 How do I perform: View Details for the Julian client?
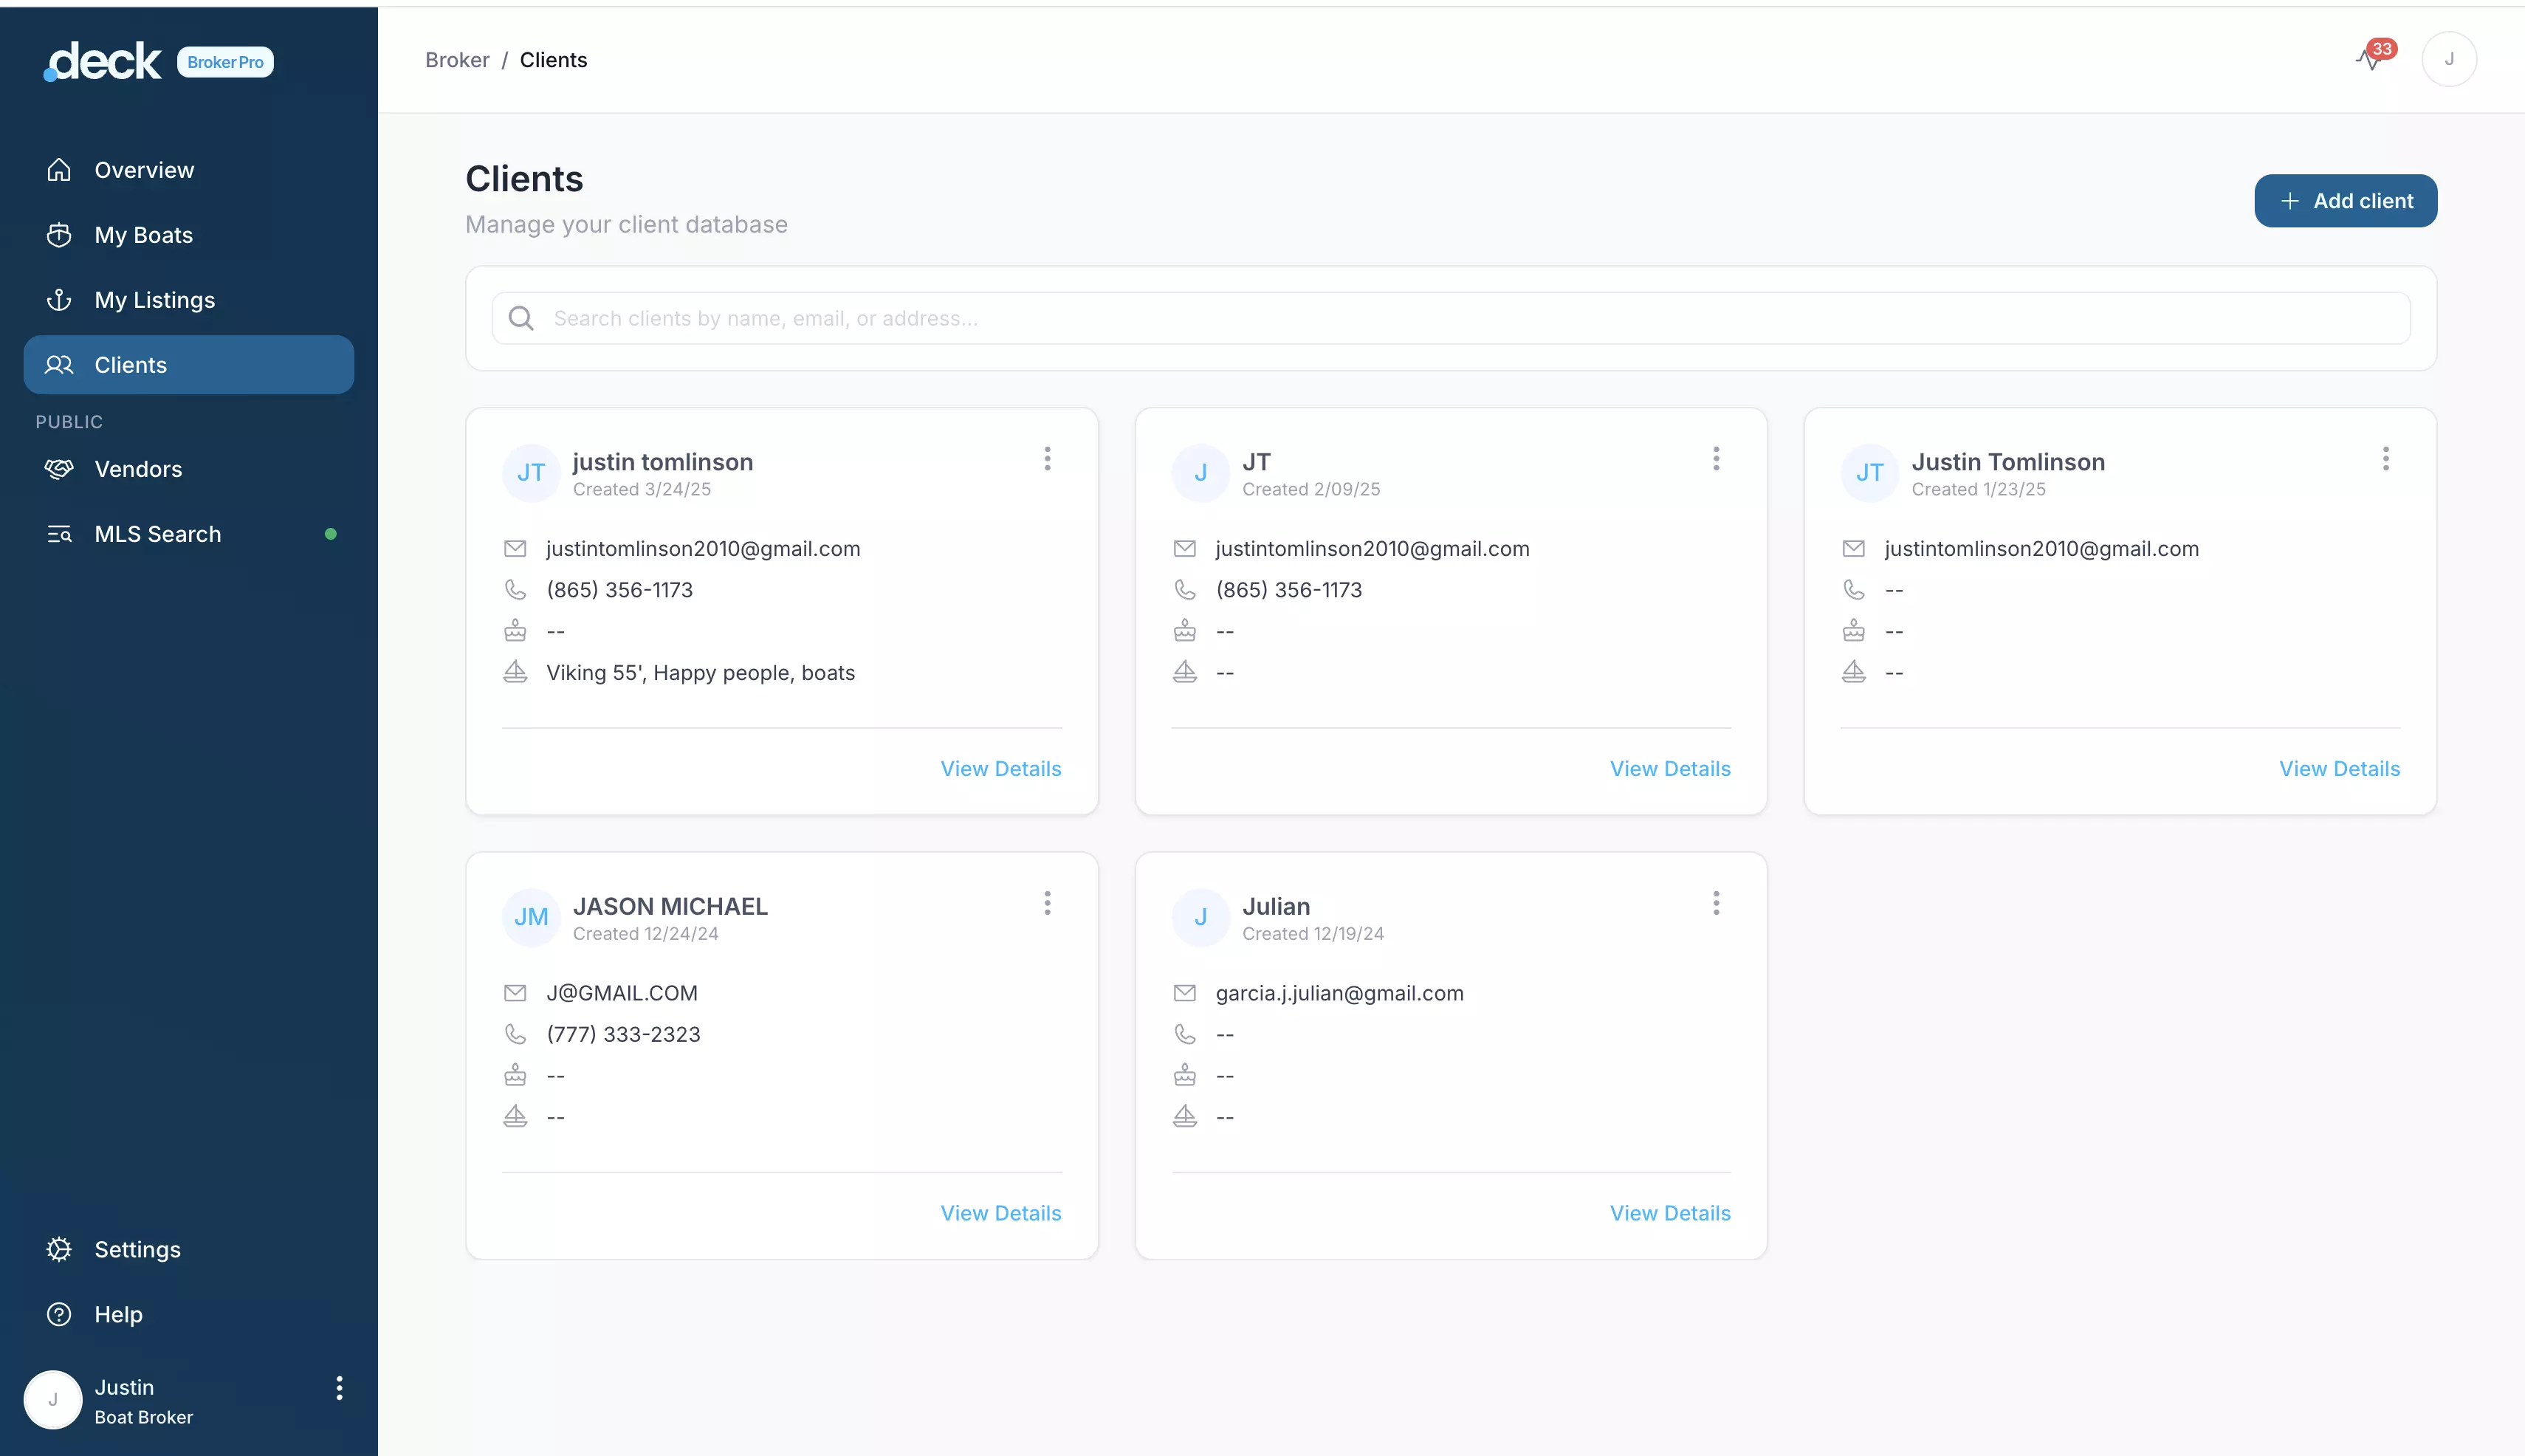point(1669,1213)
